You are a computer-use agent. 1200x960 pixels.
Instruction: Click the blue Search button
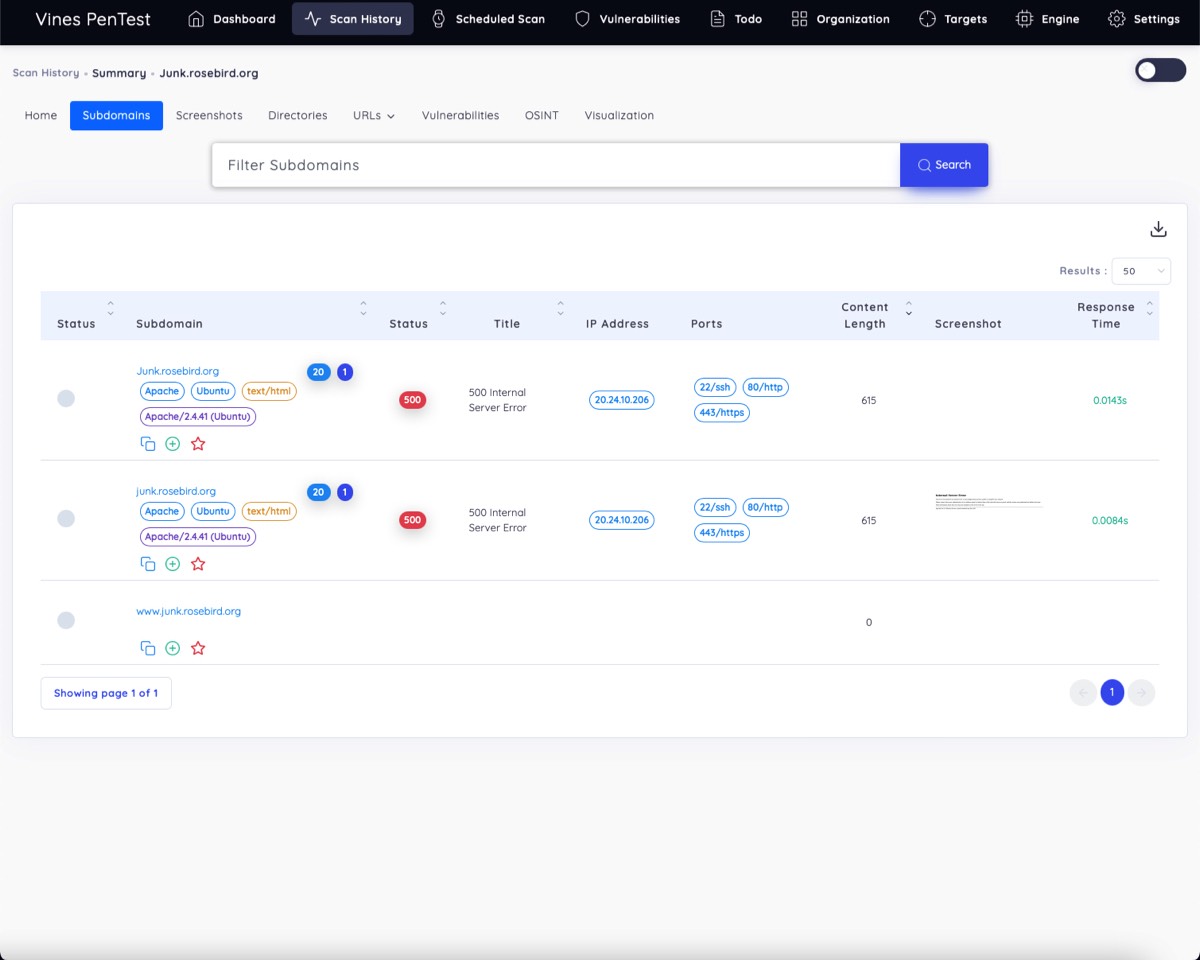944,165
